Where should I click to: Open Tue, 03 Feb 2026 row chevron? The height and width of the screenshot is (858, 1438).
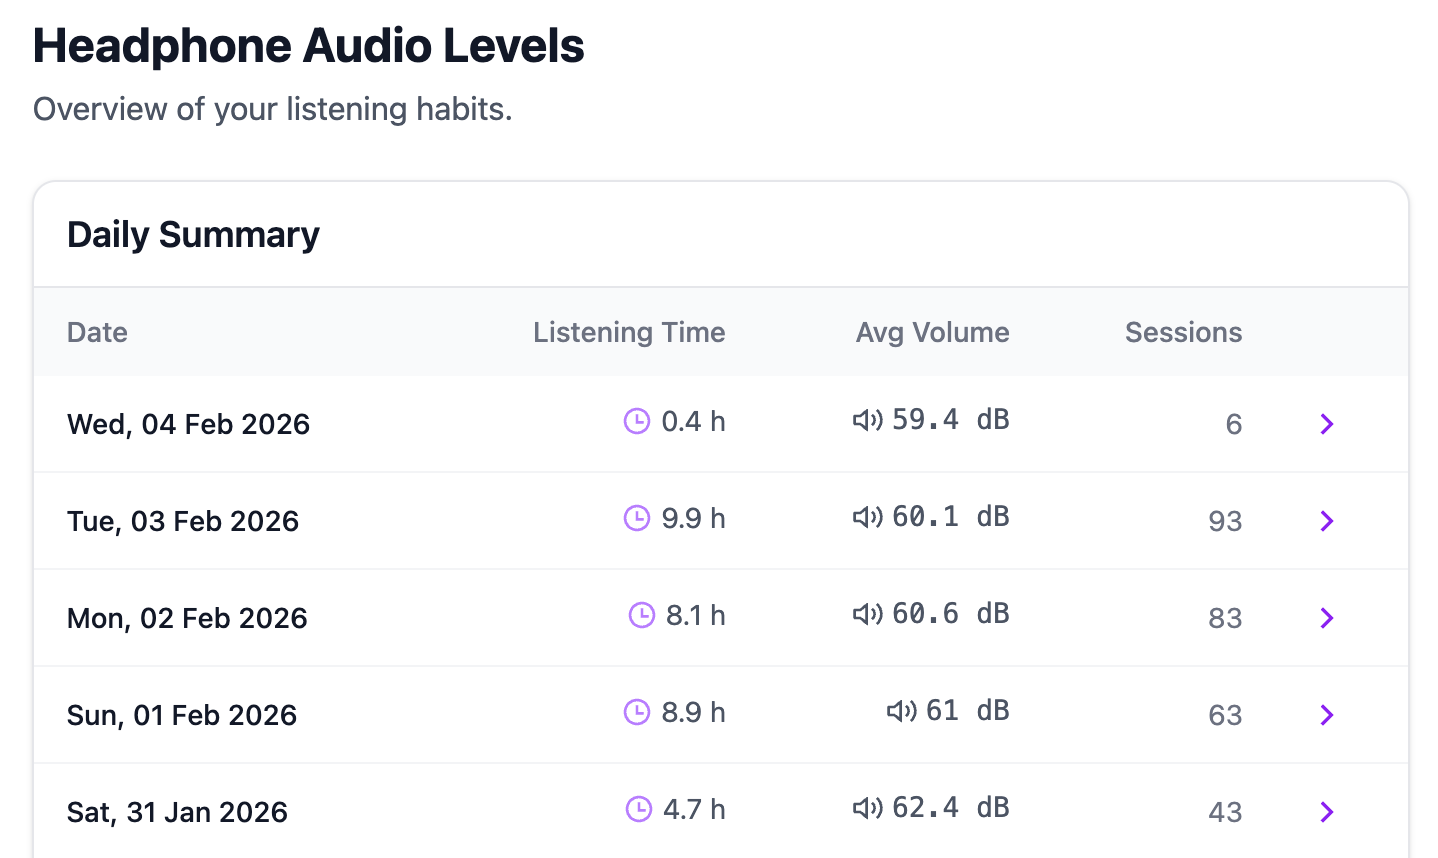pos(1327,521)
